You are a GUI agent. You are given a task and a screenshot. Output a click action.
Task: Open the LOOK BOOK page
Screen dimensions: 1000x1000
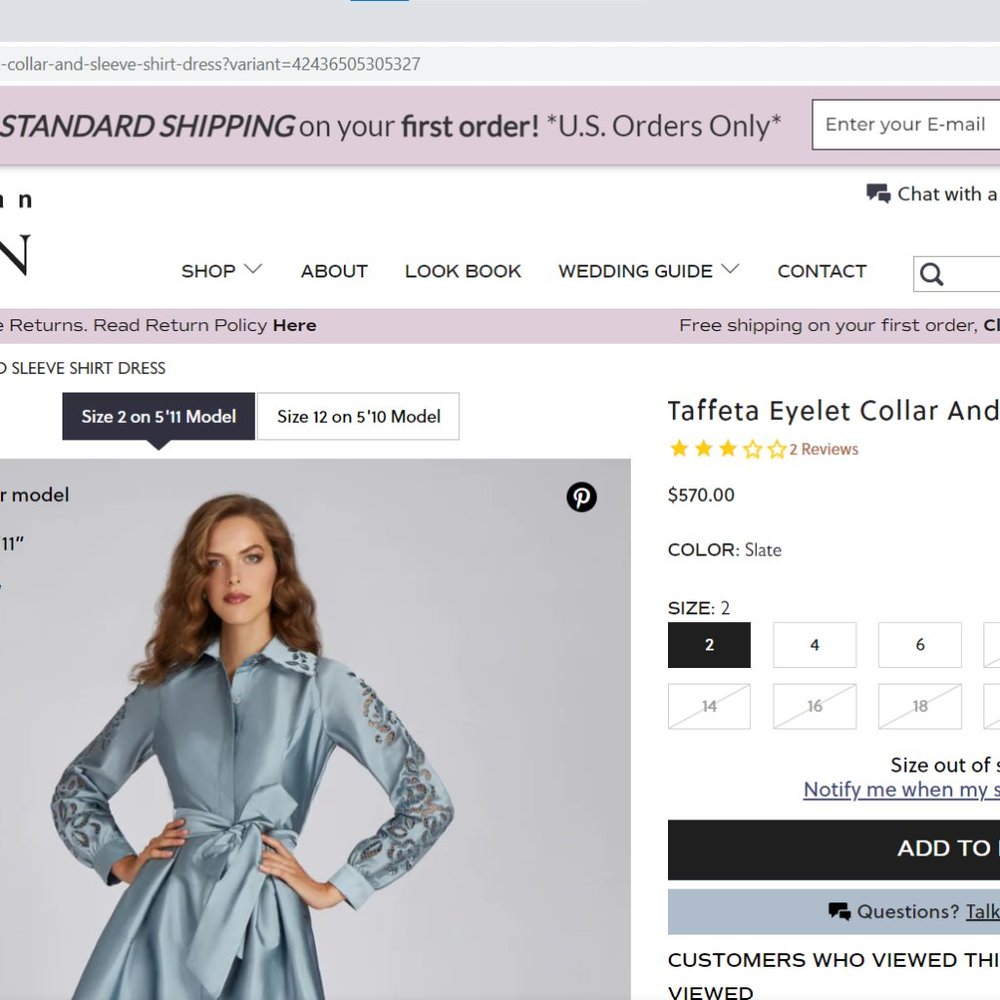coord(463,271)
